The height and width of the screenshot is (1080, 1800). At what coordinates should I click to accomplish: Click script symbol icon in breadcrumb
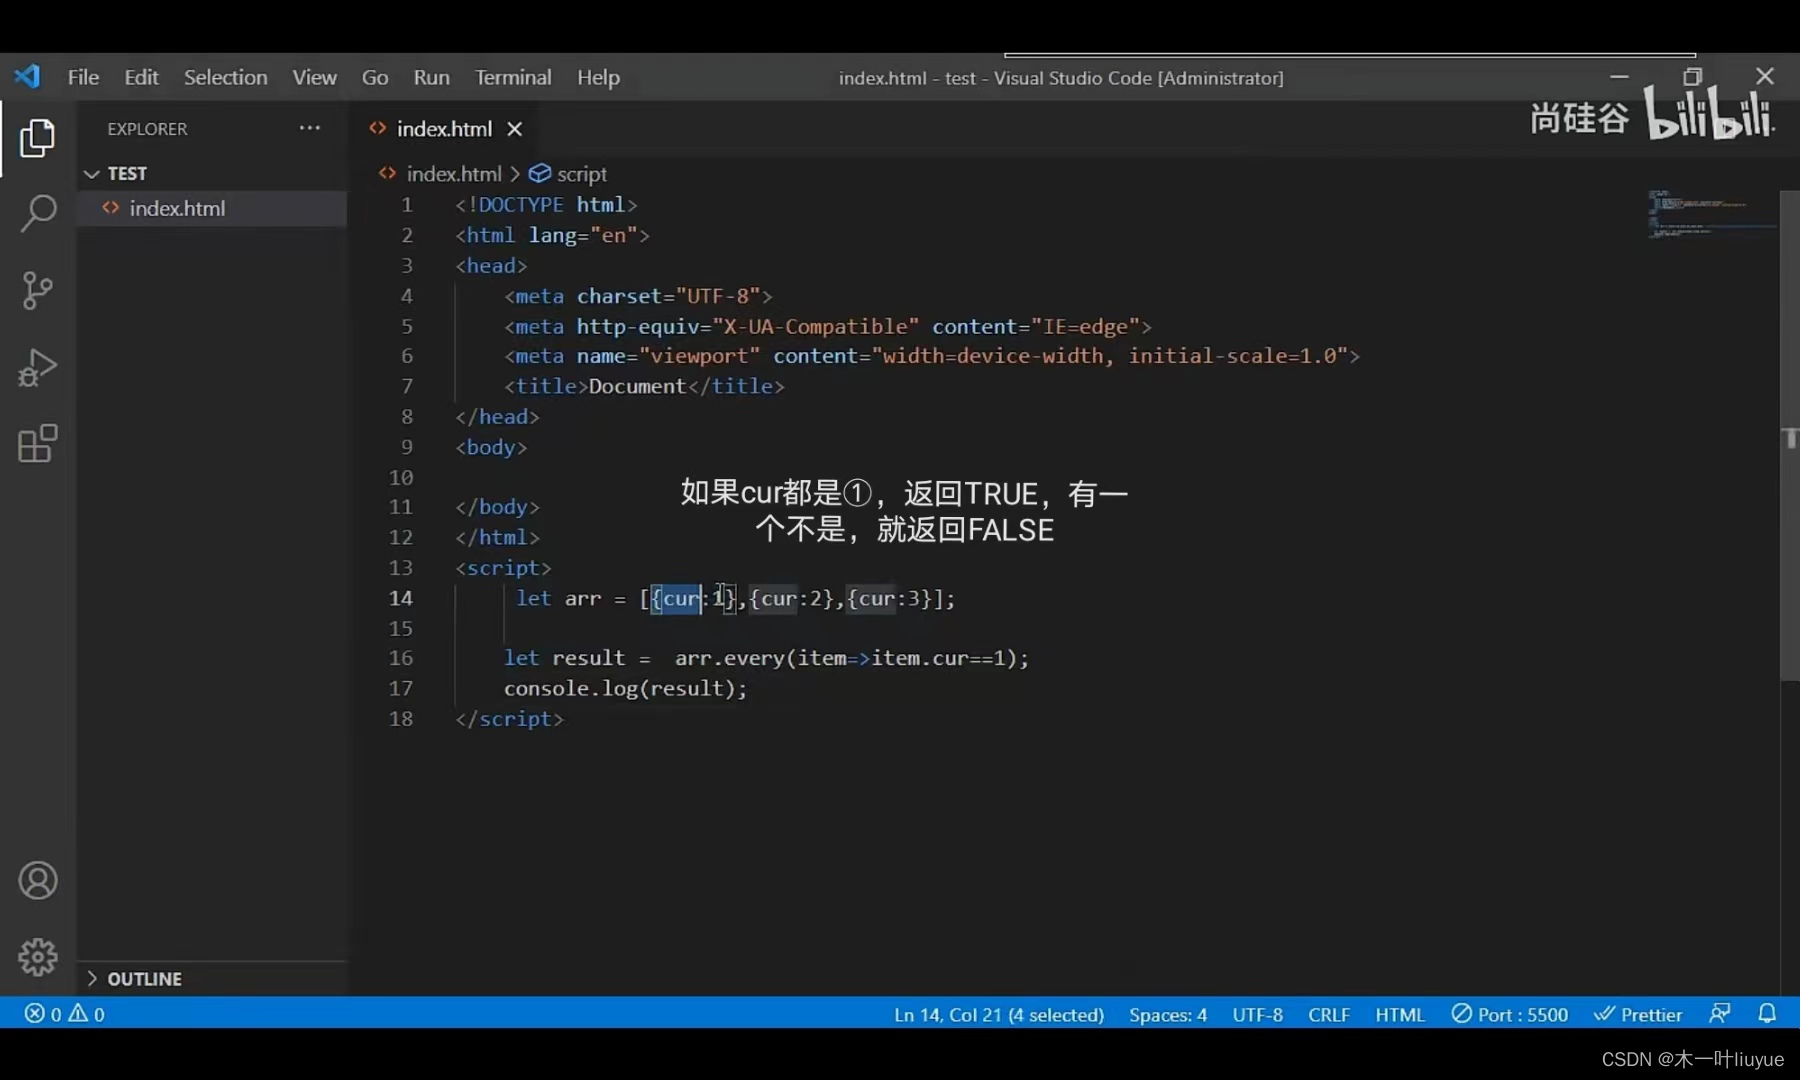pyautogui.click(x=540, y=174)
